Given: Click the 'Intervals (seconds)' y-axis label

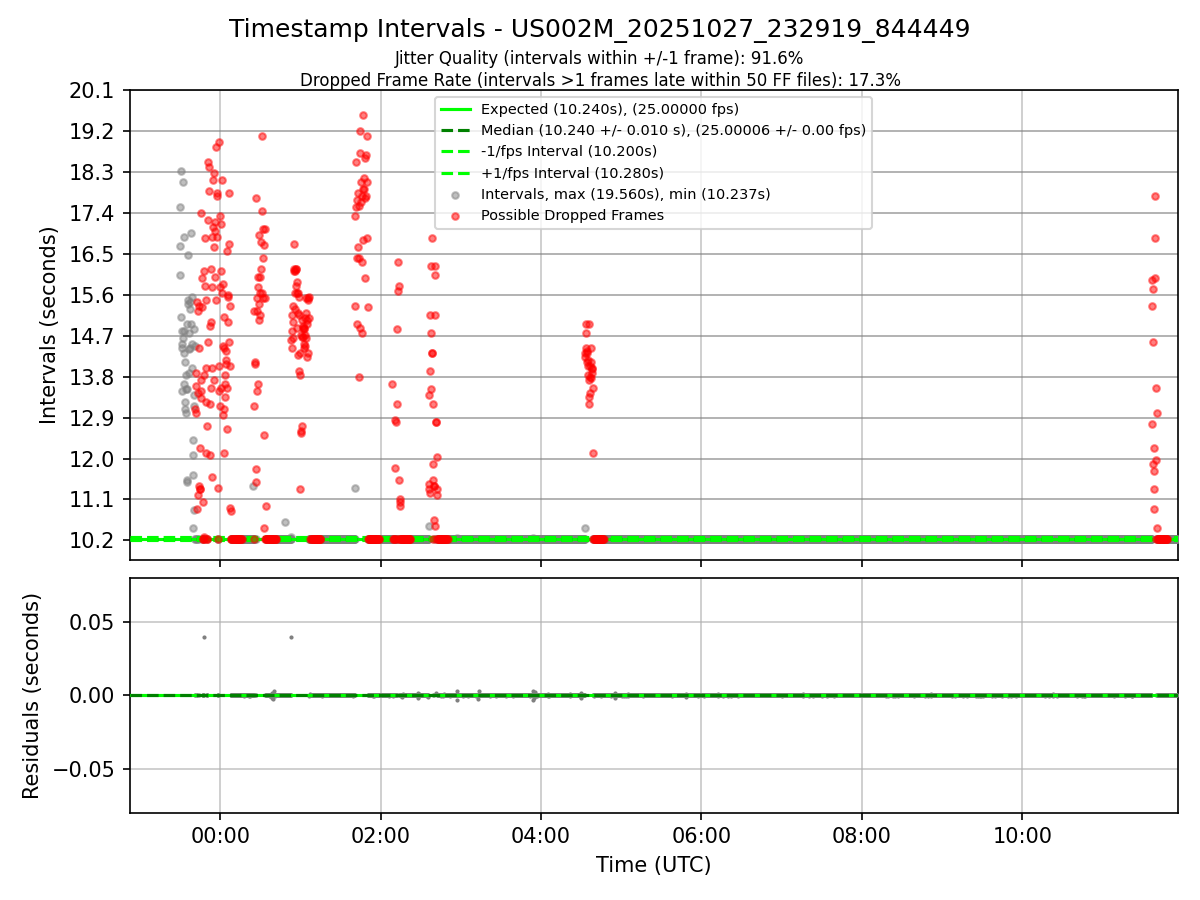Looking at the screenshot, I should [48, 325].
